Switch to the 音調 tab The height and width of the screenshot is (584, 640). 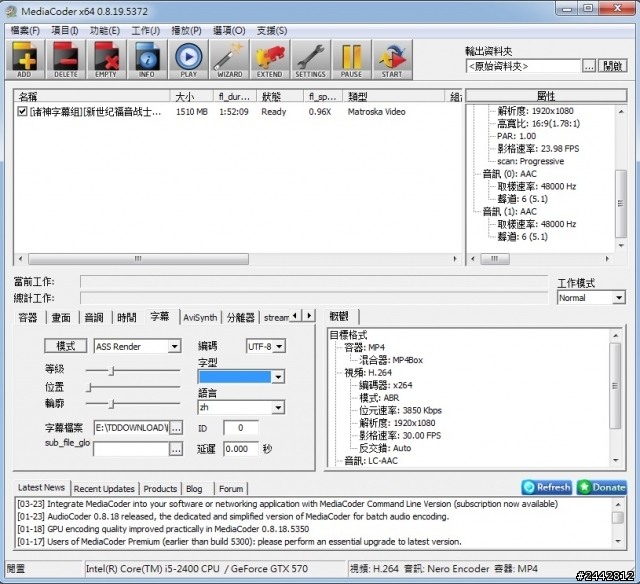94,318
